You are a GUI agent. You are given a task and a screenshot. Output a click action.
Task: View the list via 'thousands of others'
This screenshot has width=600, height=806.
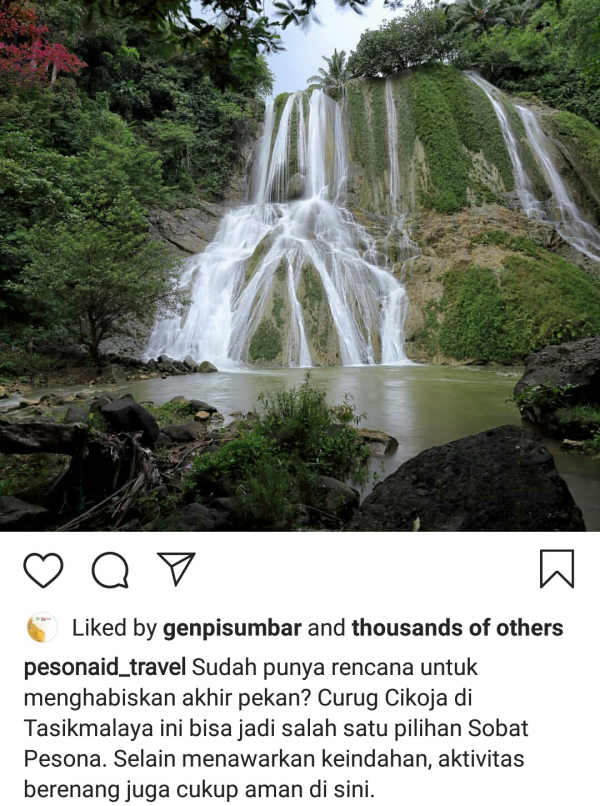[x=457, y=628]
